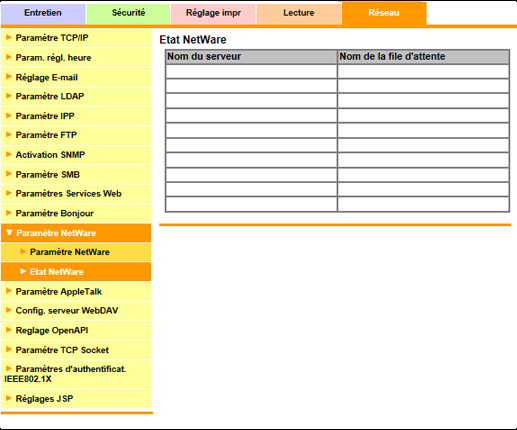
Task: Go to the Lecture tab
Action: 299,13
